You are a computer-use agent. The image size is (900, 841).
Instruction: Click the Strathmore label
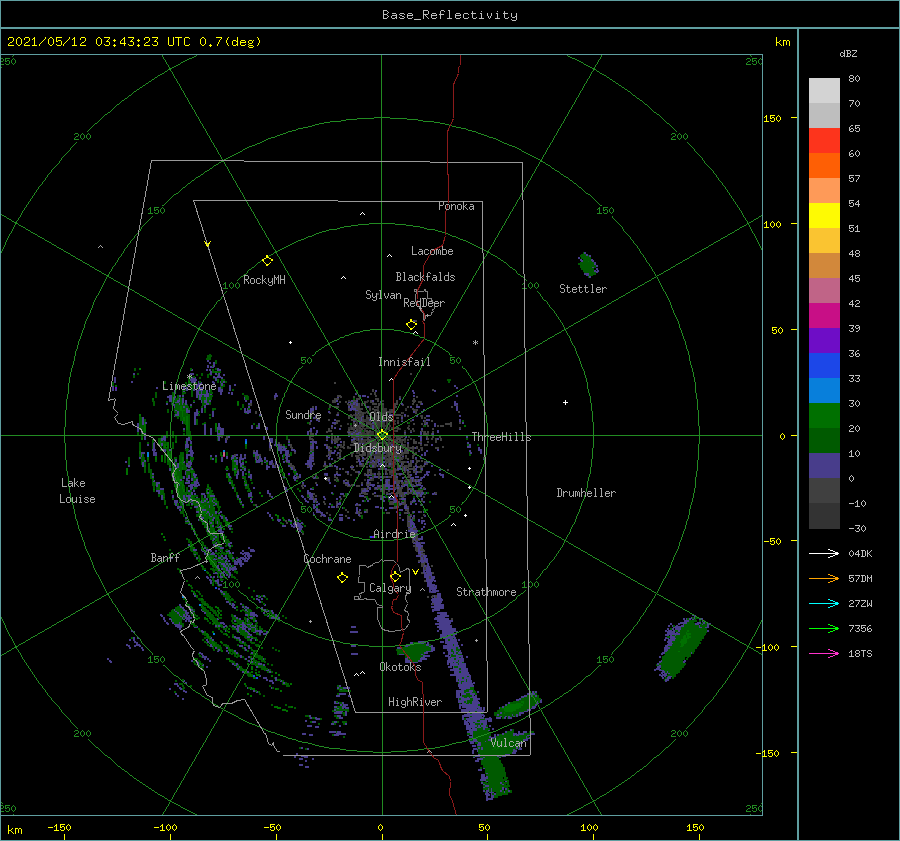click(486, 592)
